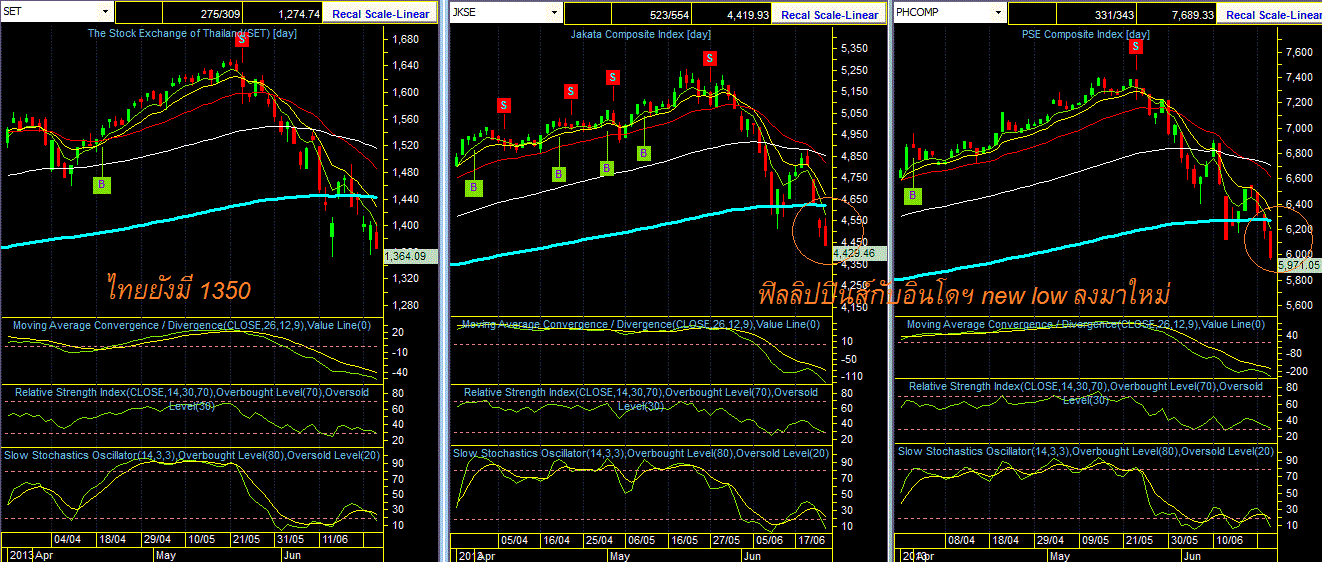Click Relative Strength Index label in JKSE chart
1322x562 pixels.
pos(640,398)
